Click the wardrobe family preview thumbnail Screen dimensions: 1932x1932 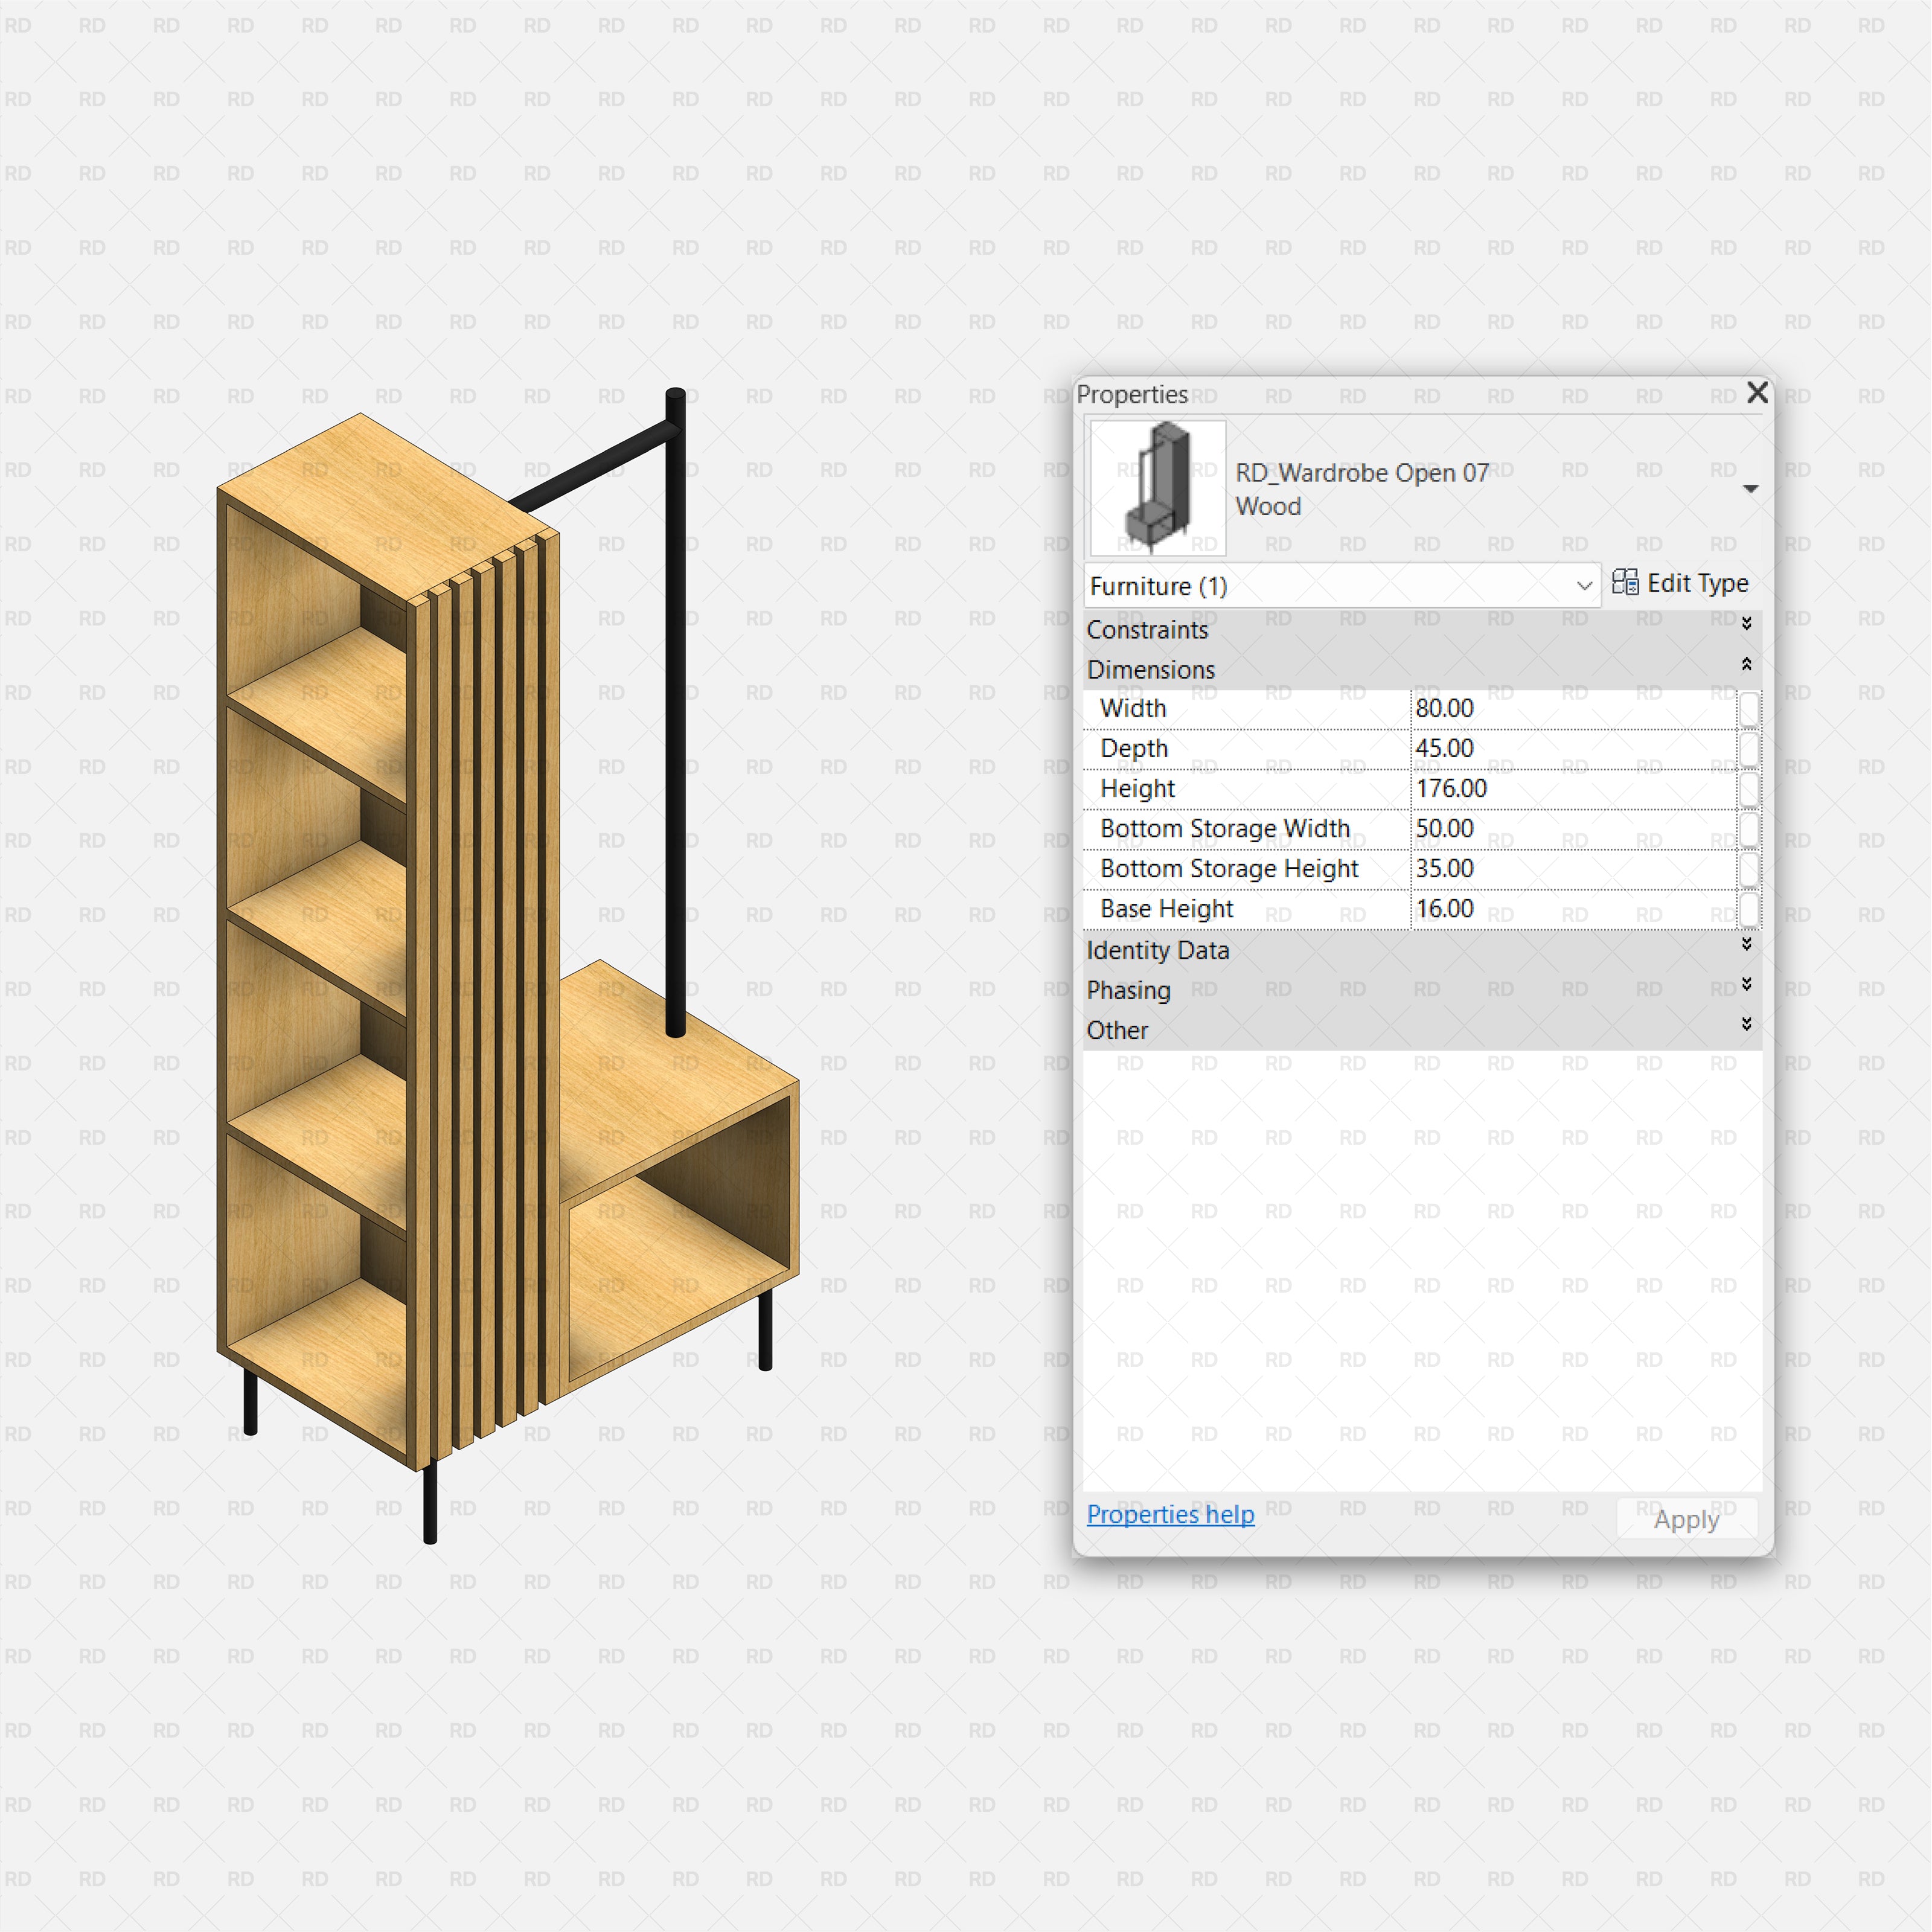pyautogui.click(x=1156, y=487)
